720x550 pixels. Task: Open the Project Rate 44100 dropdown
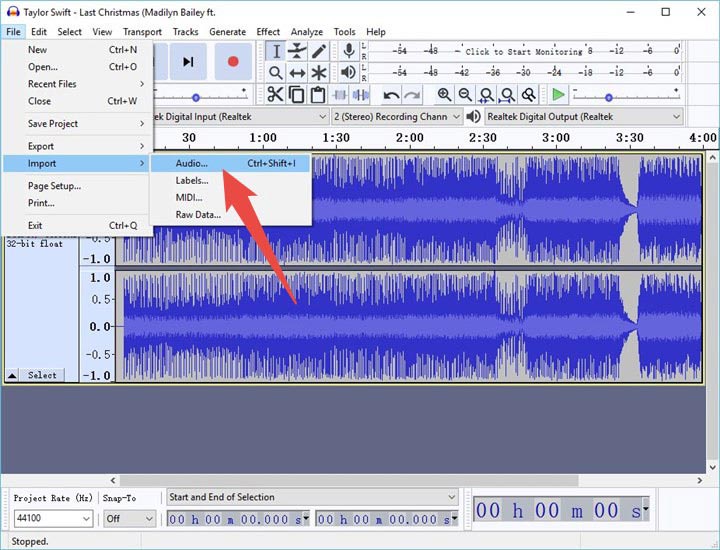pos(85,519)
